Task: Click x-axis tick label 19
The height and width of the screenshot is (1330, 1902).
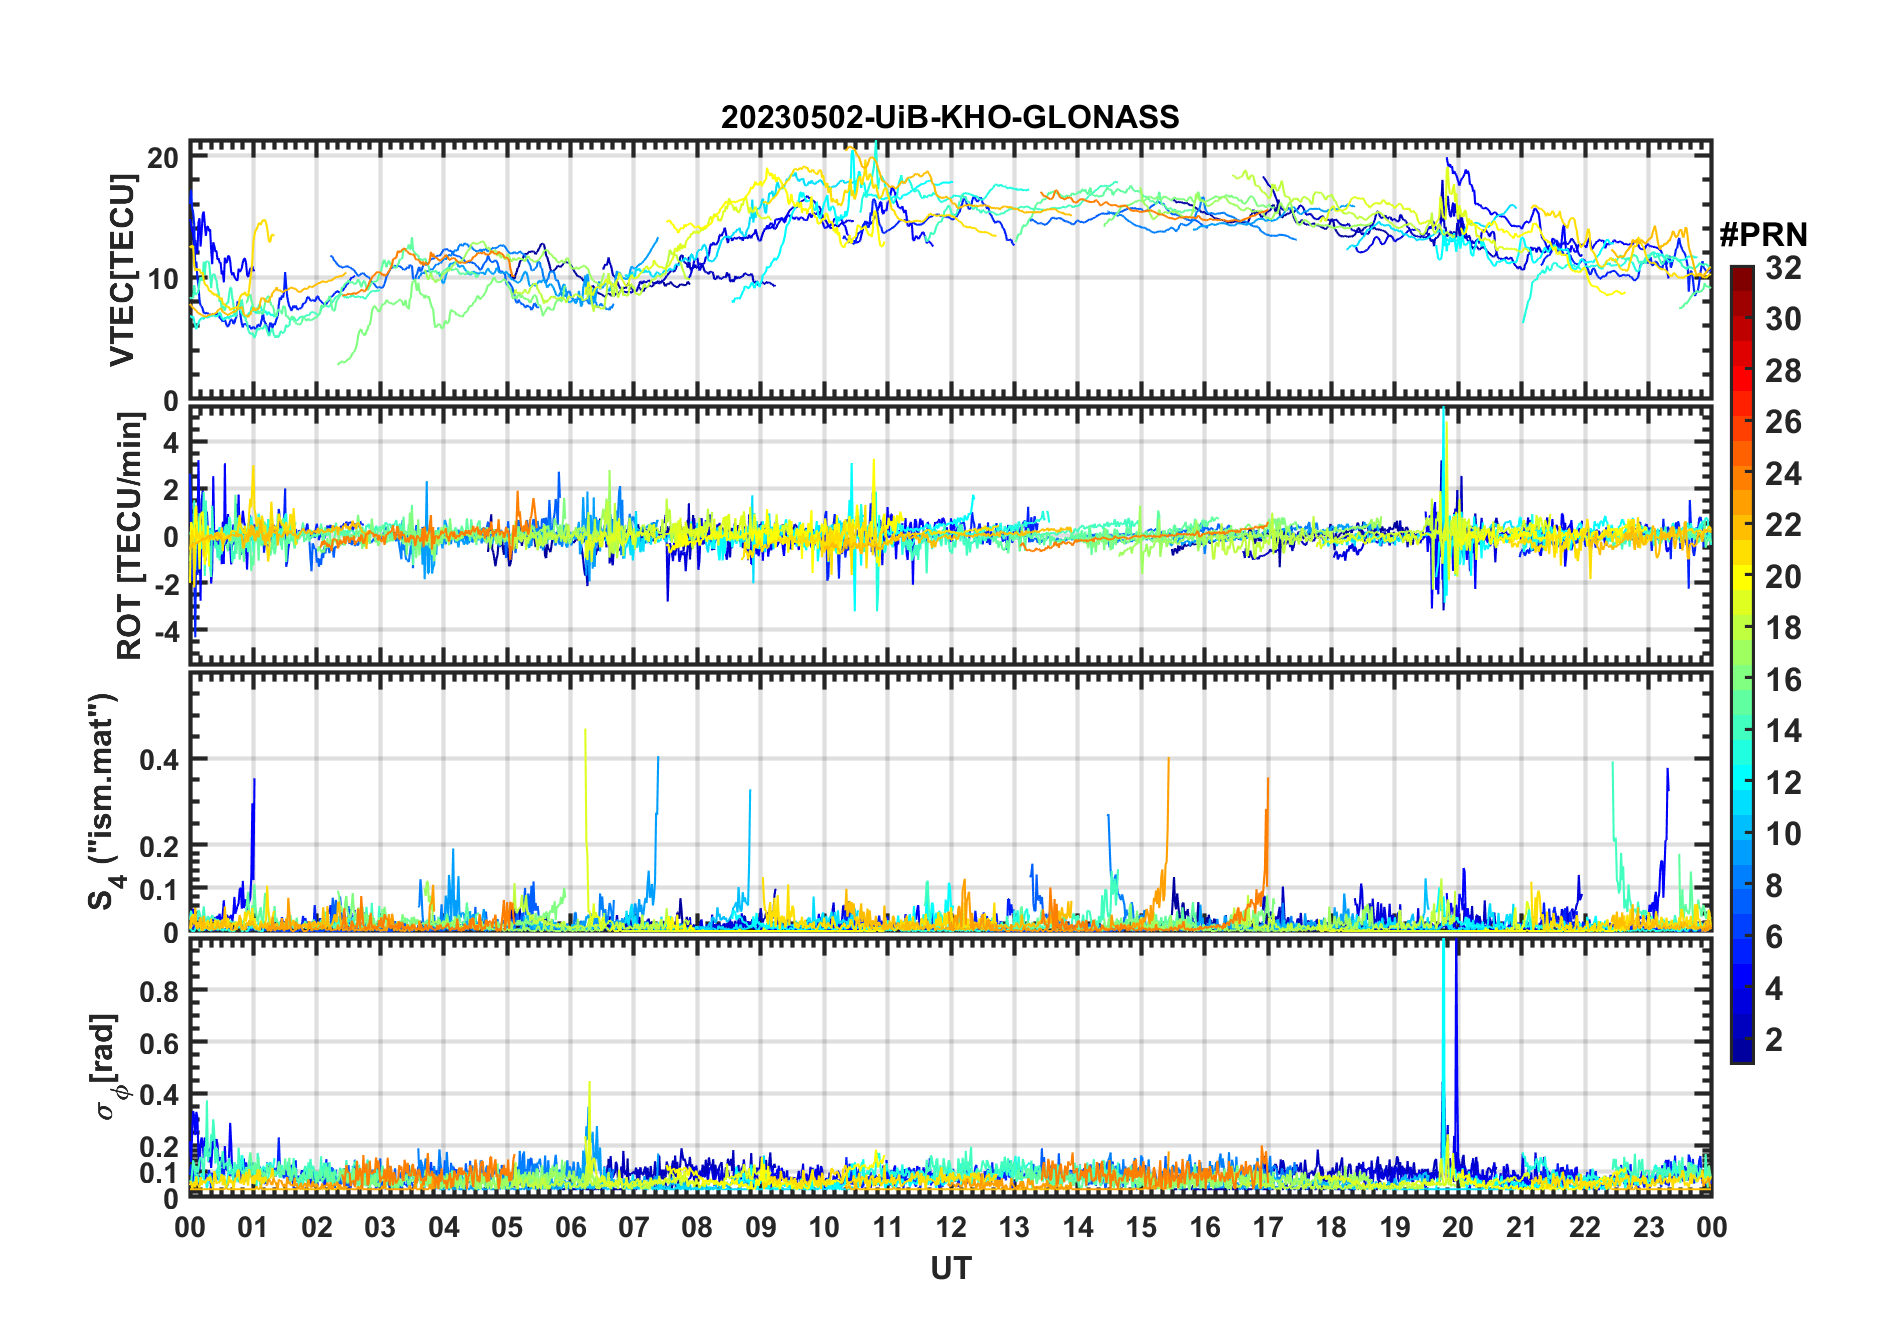Action: (1395, 1227)
